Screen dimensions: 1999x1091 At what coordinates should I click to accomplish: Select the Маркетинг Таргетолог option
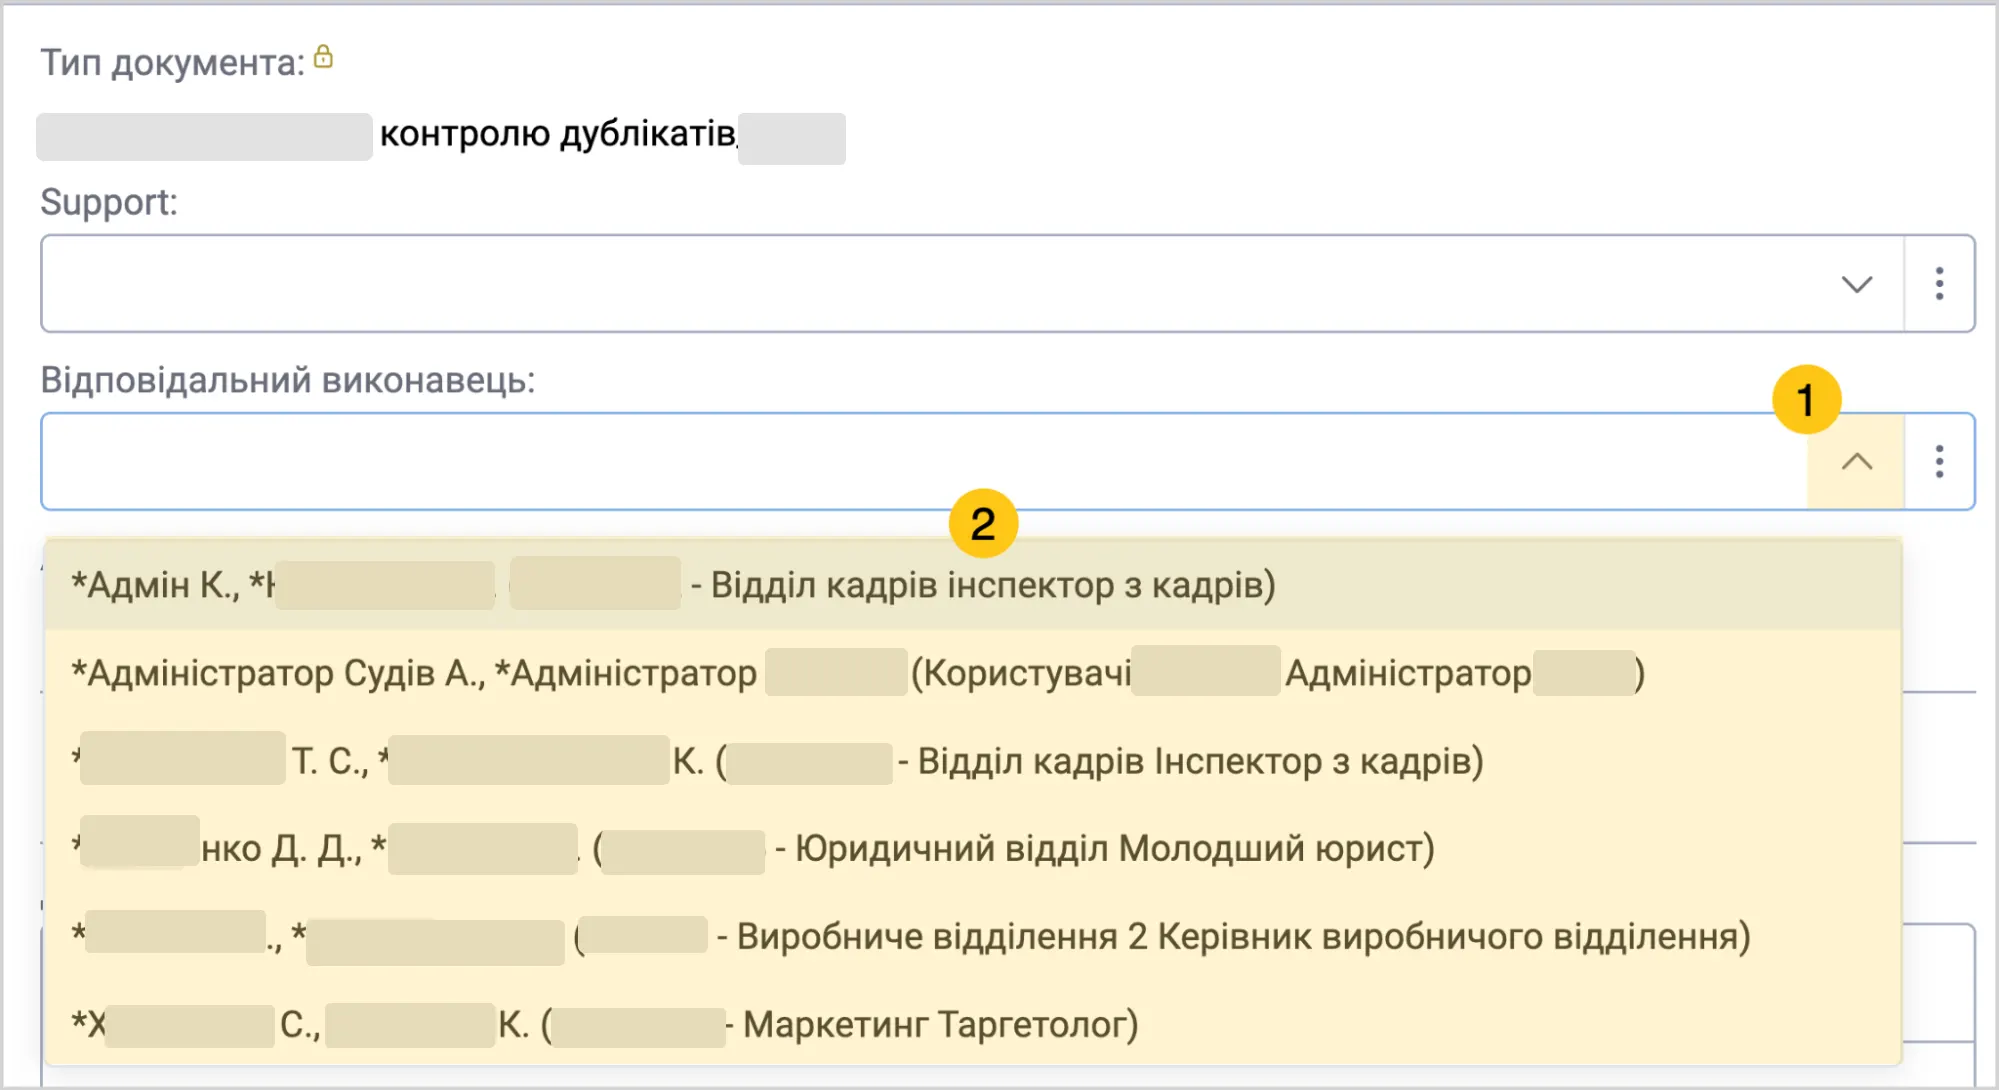(x=972, y=1024)
